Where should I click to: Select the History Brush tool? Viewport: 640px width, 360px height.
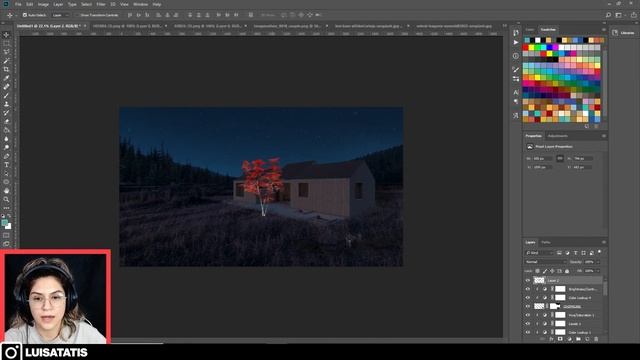point(6,113)
